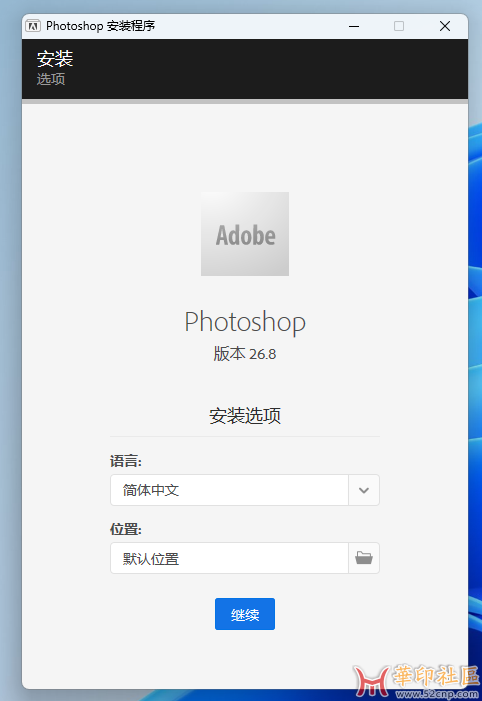Click the 默认位置 location field
The width and height of the screenshot is (482, 701).
coord(229,558)
